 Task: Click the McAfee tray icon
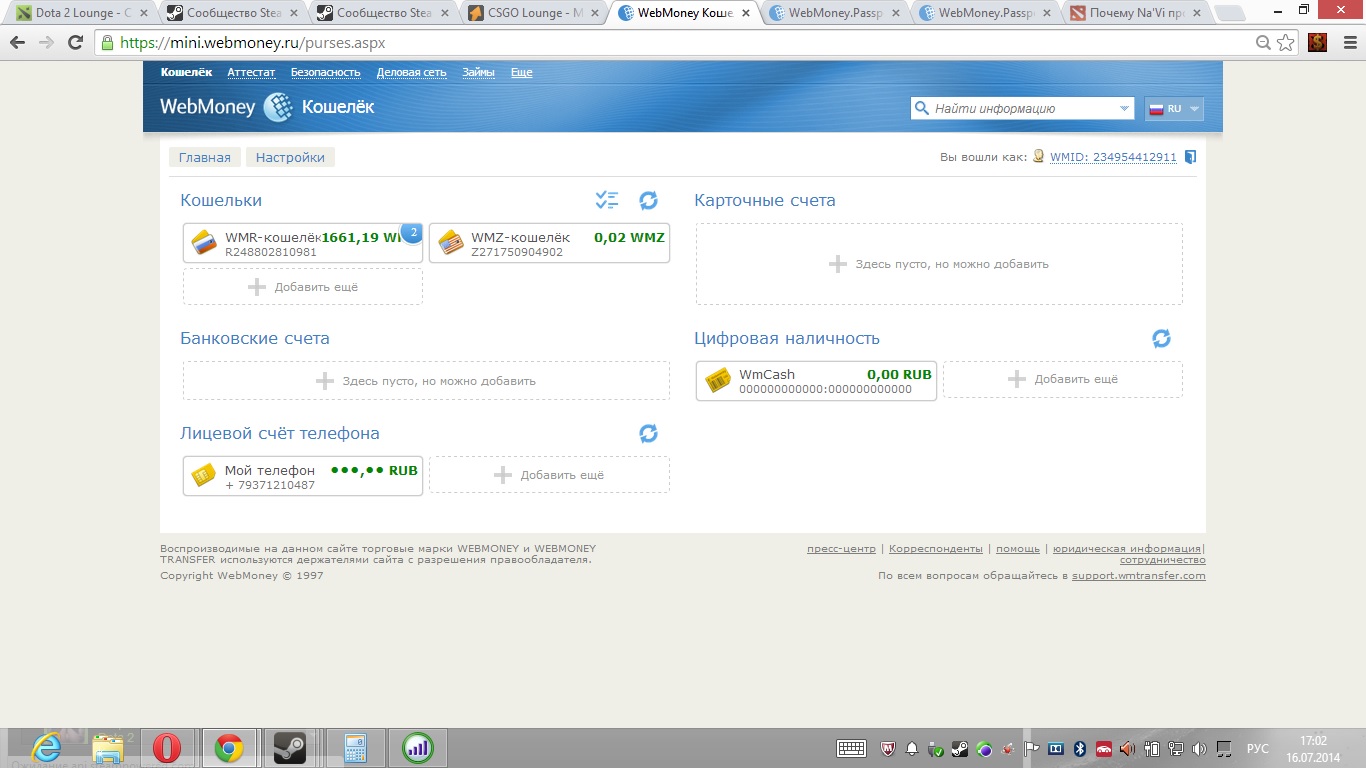[x=887, y=748]
